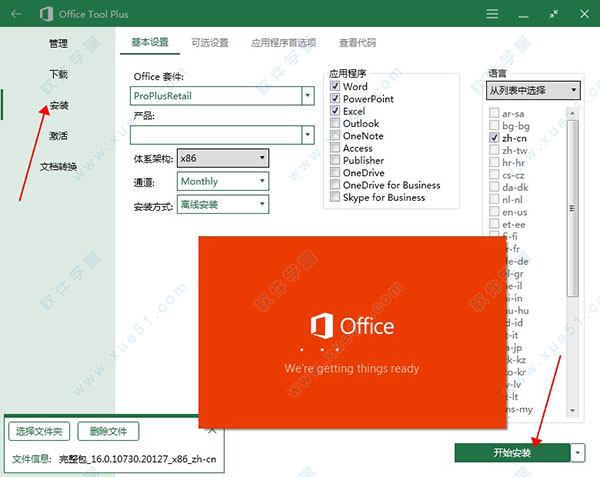This screenshot has width=600, height=477.
Task: Open the 激活 section in sidebar
Action: pos(58,136)
